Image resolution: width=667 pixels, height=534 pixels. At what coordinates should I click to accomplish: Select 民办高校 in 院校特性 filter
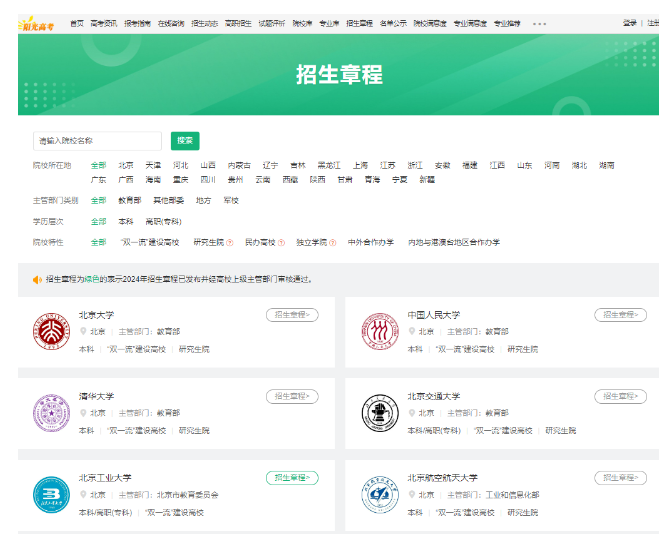pos(260,243)
